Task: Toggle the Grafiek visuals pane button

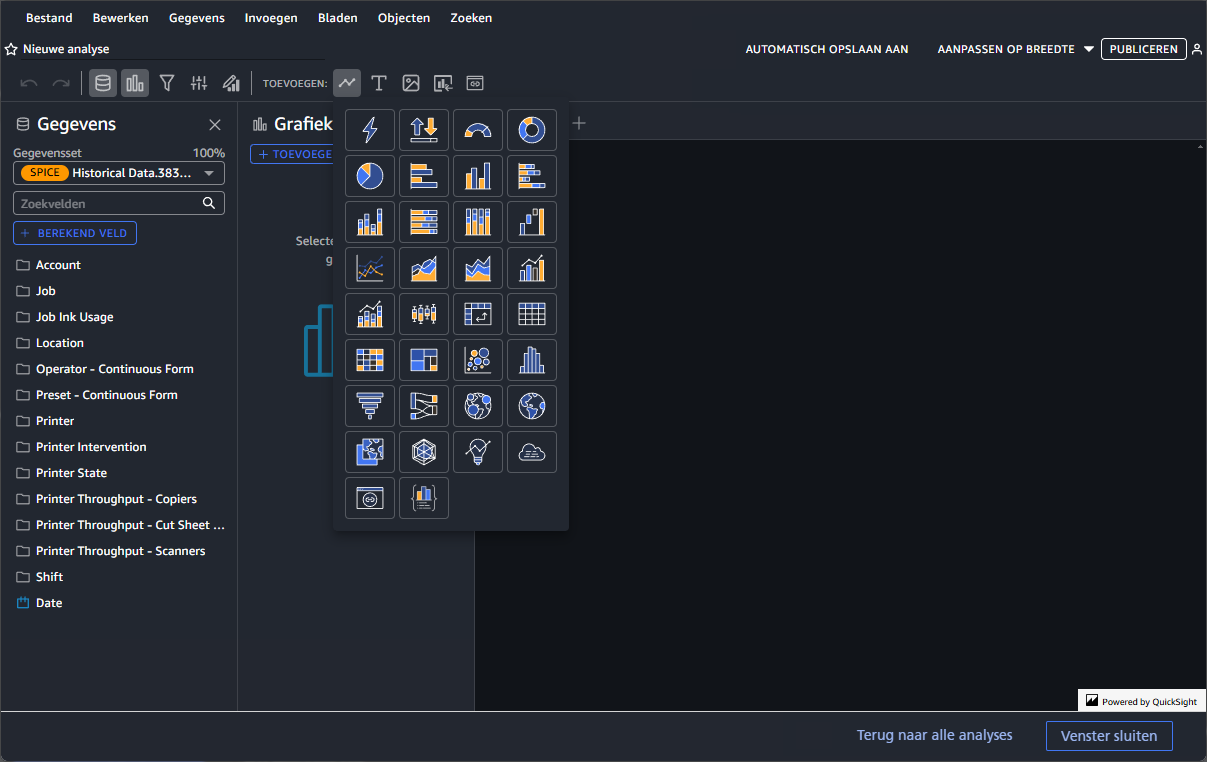Action: (135, 83)
